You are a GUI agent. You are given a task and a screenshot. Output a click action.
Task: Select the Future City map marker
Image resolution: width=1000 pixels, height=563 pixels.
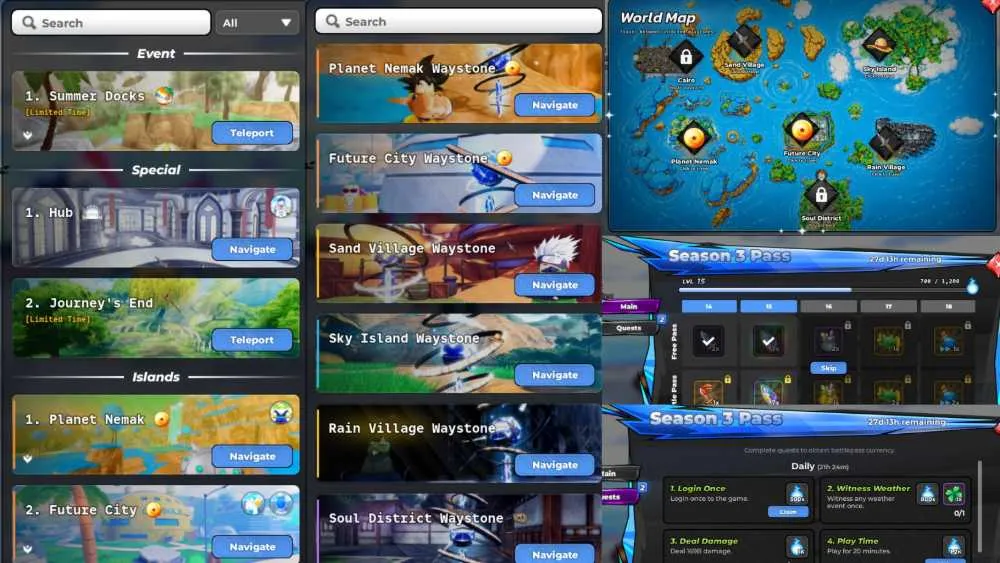point(802,130)
